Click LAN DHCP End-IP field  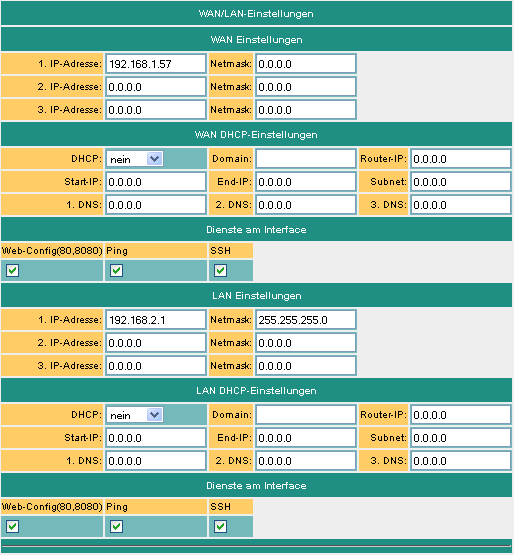(x=306, y=438)
